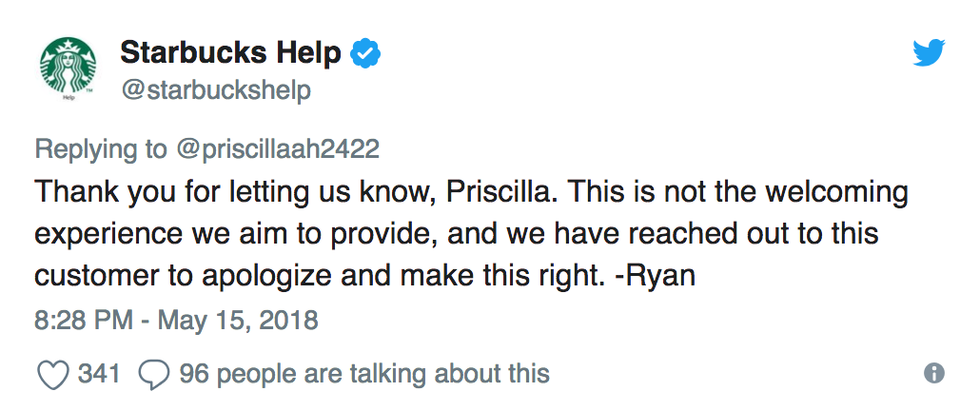Open the Starbucks Help profile name
This screenshot has width=980, height=411.
point(231,52)
